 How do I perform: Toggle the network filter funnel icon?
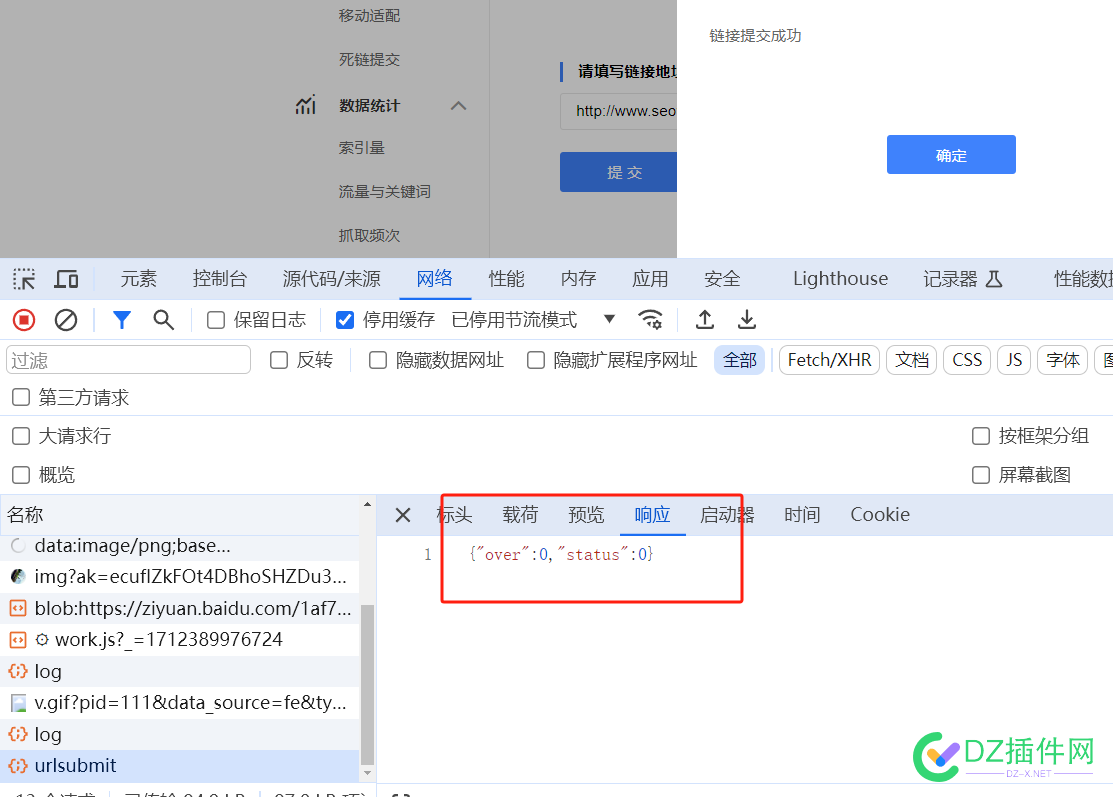click(x=122, y=320)
